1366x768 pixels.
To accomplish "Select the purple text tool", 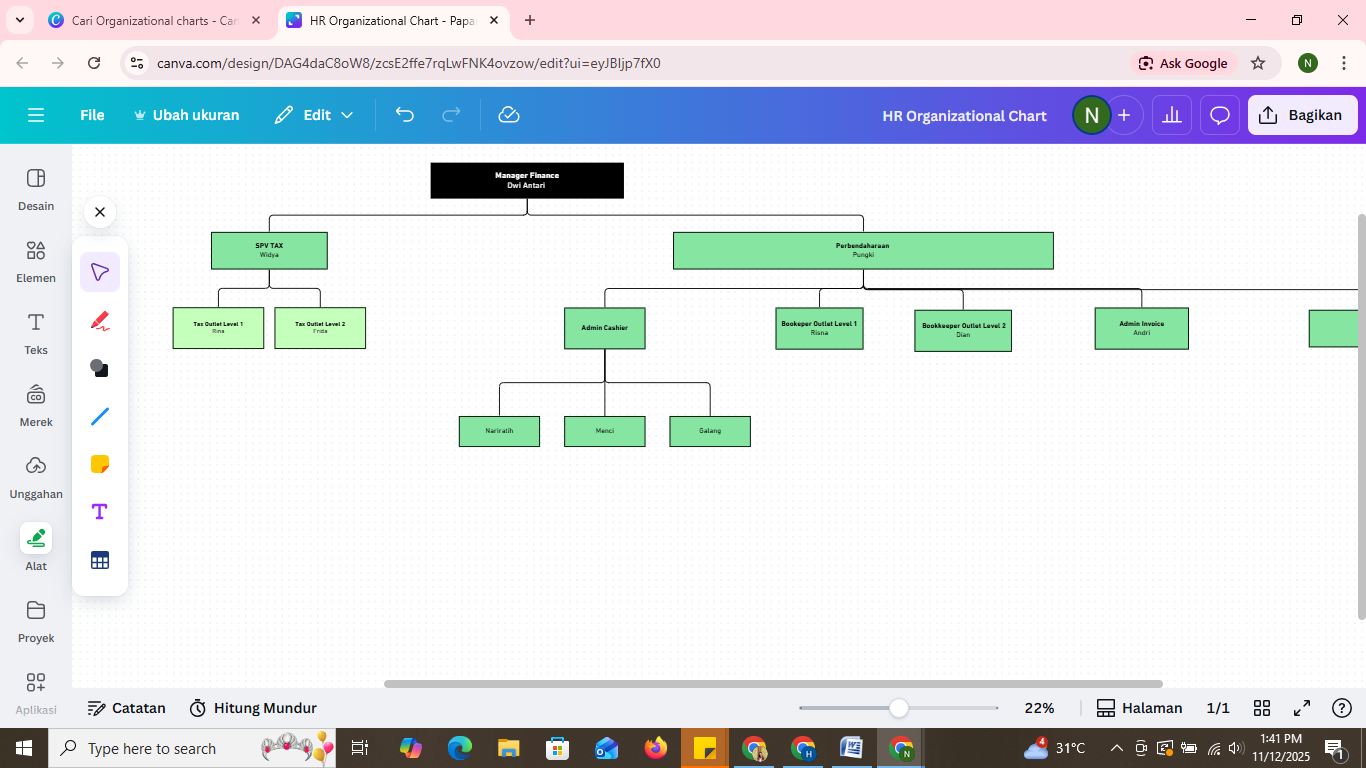I will [100, 512].
